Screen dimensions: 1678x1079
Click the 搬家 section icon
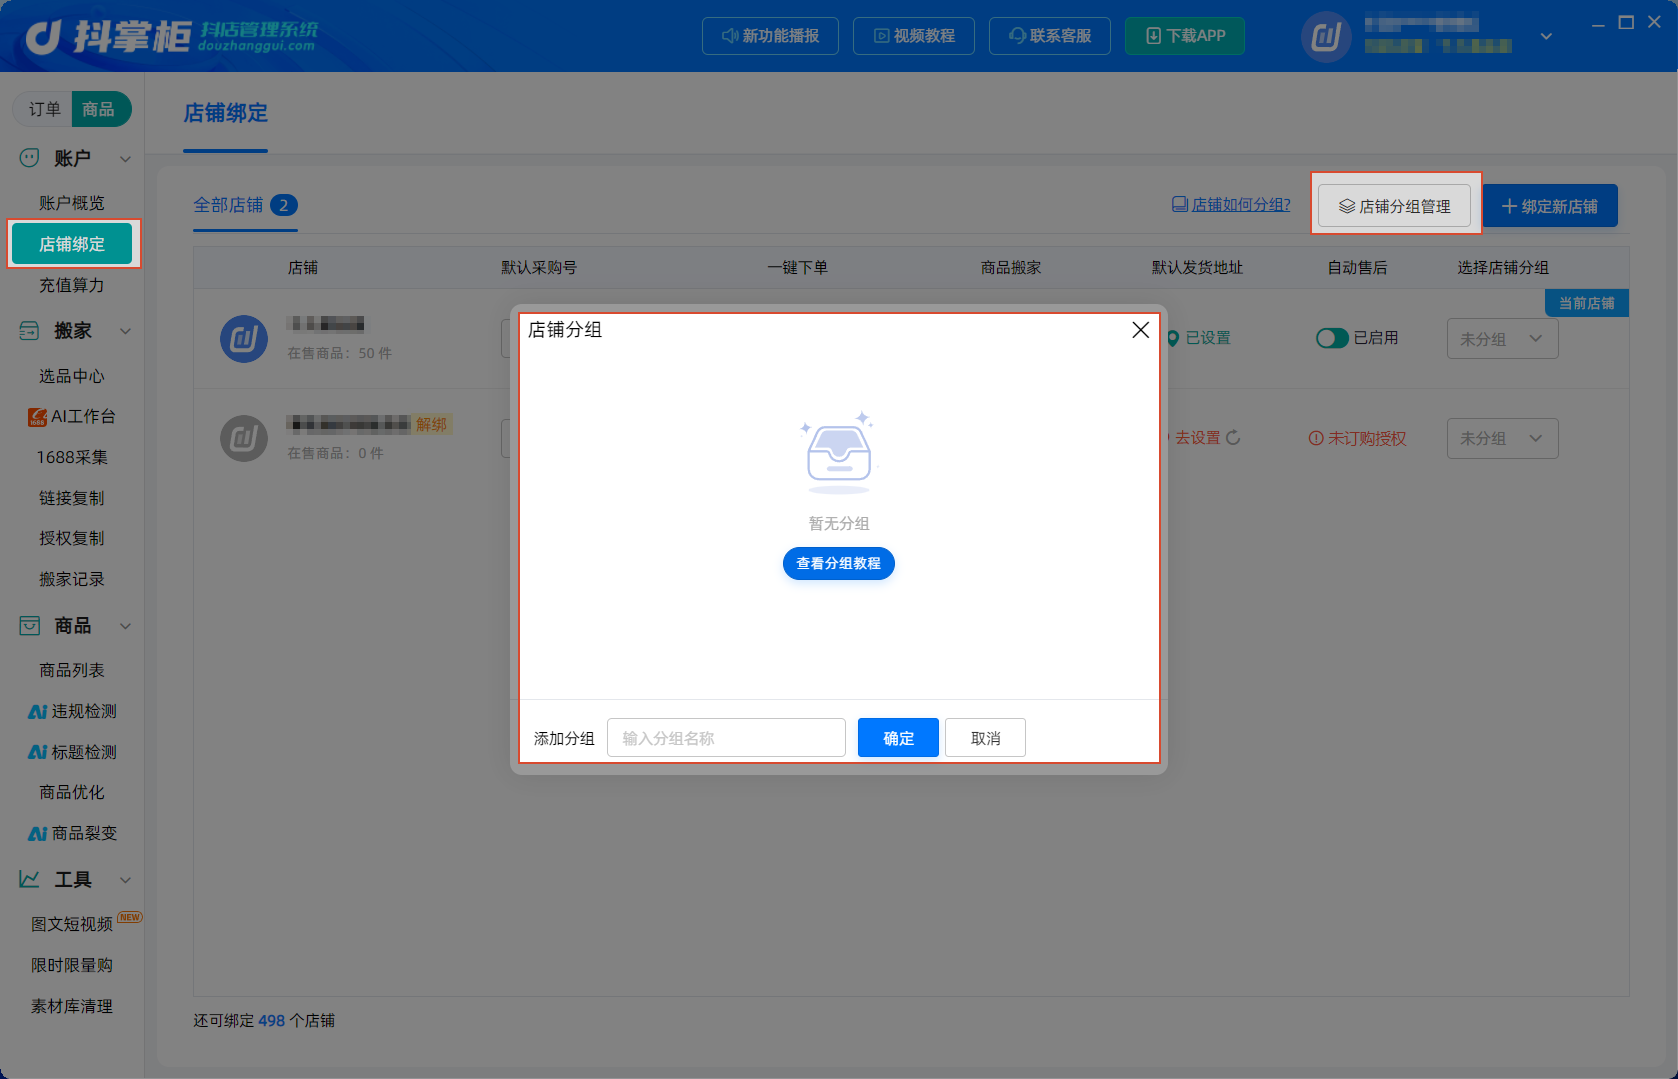click(x=30, y=331)
